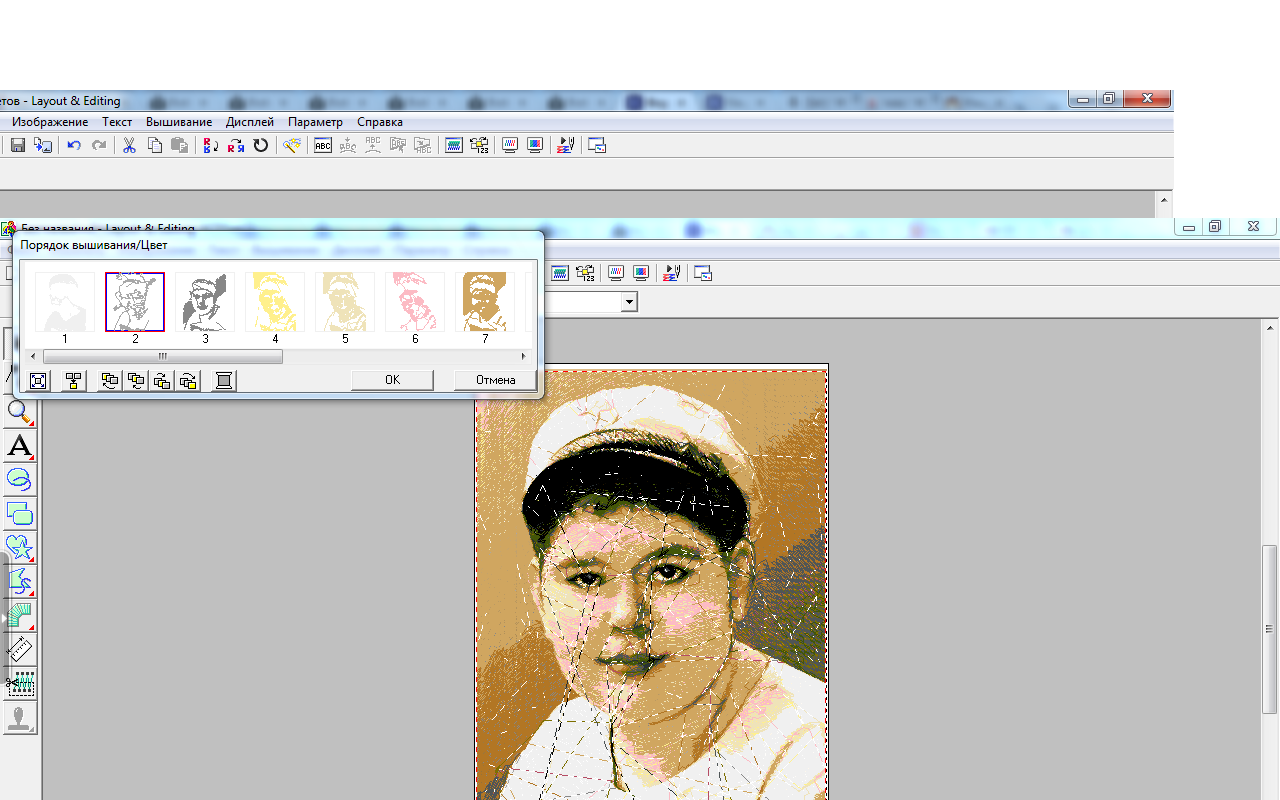This screenshot has height=800, width=1280.
Task: Click the up arrow of the design area vertical scrollbar
Action: coord(1270,328)
